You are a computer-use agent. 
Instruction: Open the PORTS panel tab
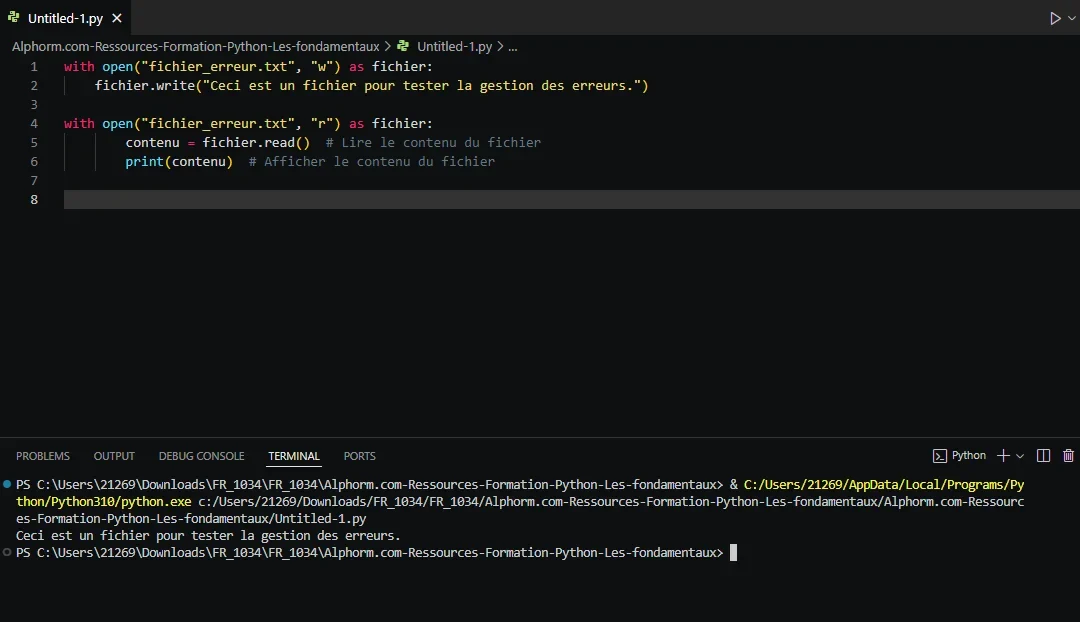coord(360,456)
